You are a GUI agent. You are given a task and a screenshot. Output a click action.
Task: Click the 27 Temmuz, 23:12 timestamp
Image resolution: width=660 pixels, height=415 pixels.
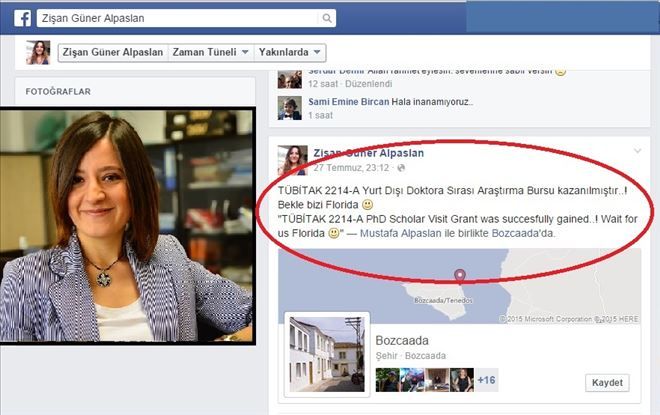[351, 168]
